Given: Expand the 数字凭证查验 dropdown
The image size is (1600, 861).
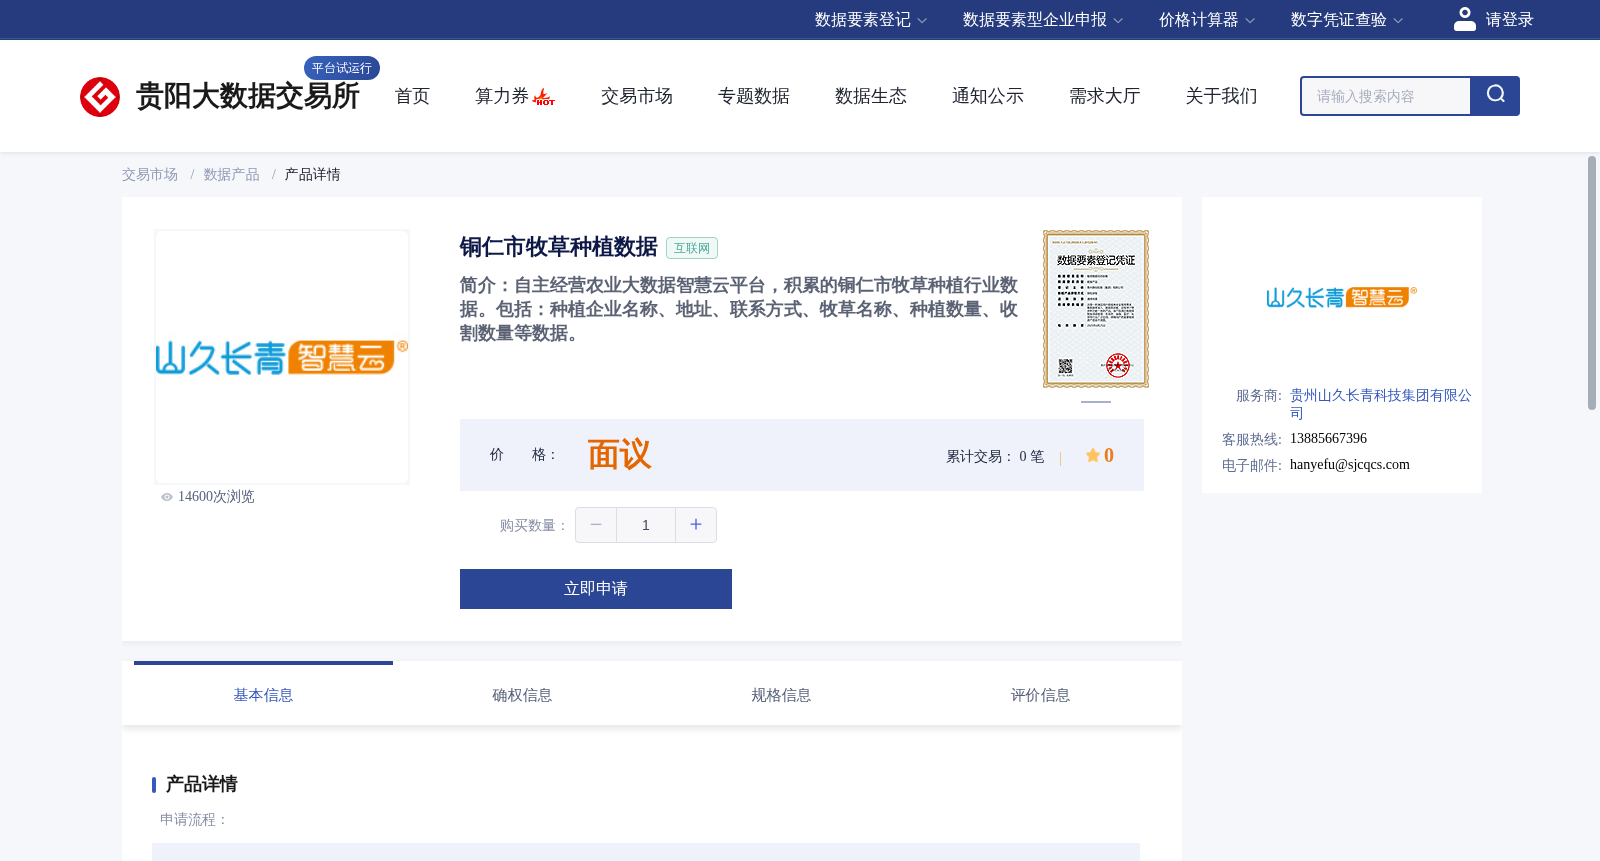Looking at the screenshot, I should coord(1347,20).
